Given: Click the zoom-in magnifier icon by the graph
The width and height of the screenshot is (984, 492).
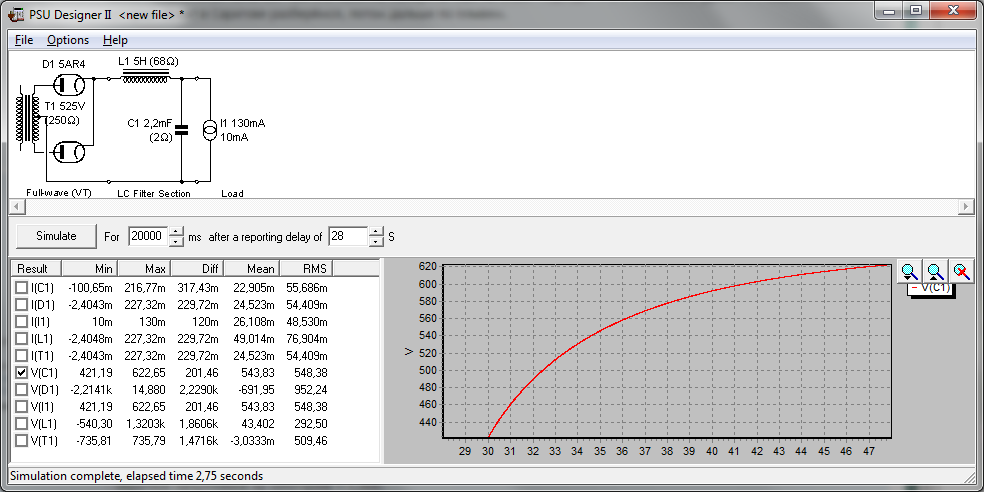Looking at the screenshot, I should coord(909,271).
